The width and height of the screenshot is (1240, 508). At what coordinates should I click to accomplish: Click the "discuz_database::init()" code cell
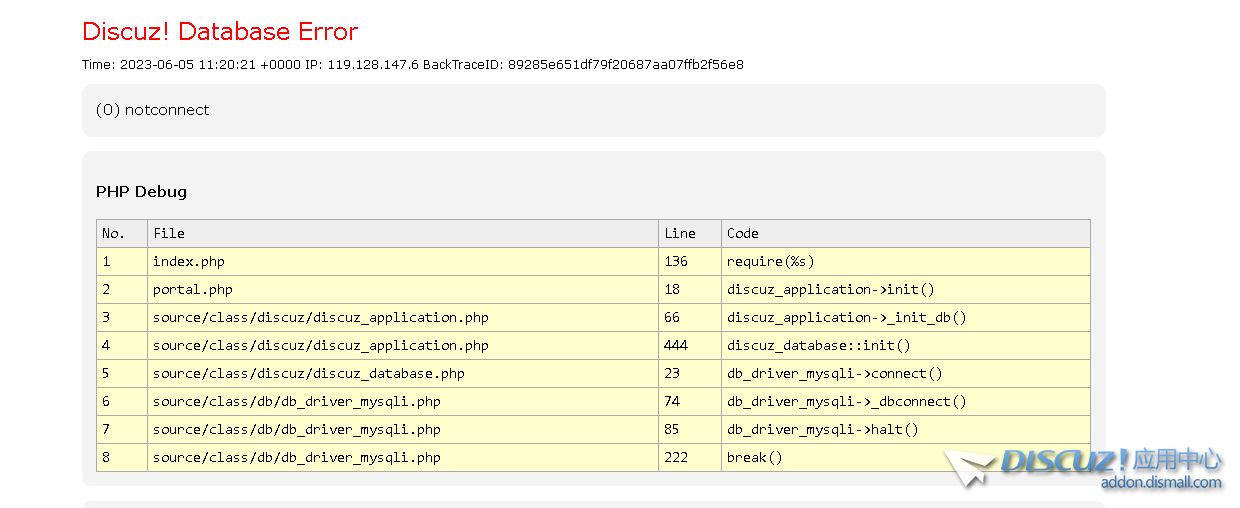pos(819,346)
